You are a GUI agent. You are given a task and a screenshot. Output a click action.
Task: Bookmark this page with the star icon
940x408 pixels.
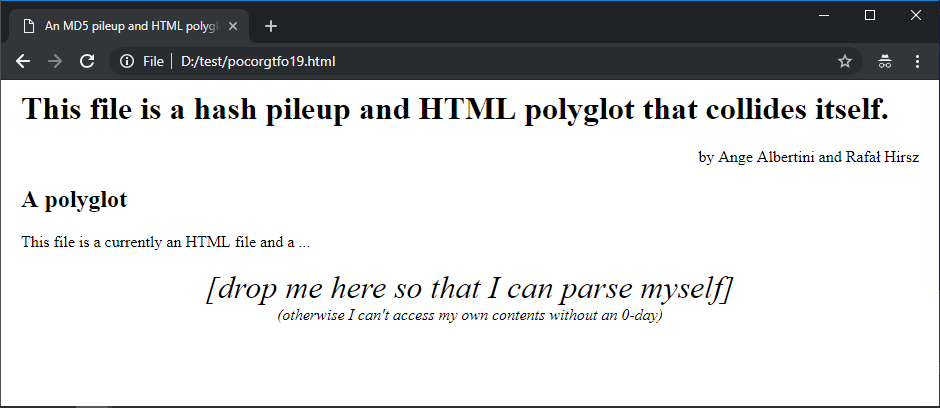pos(845,62)
